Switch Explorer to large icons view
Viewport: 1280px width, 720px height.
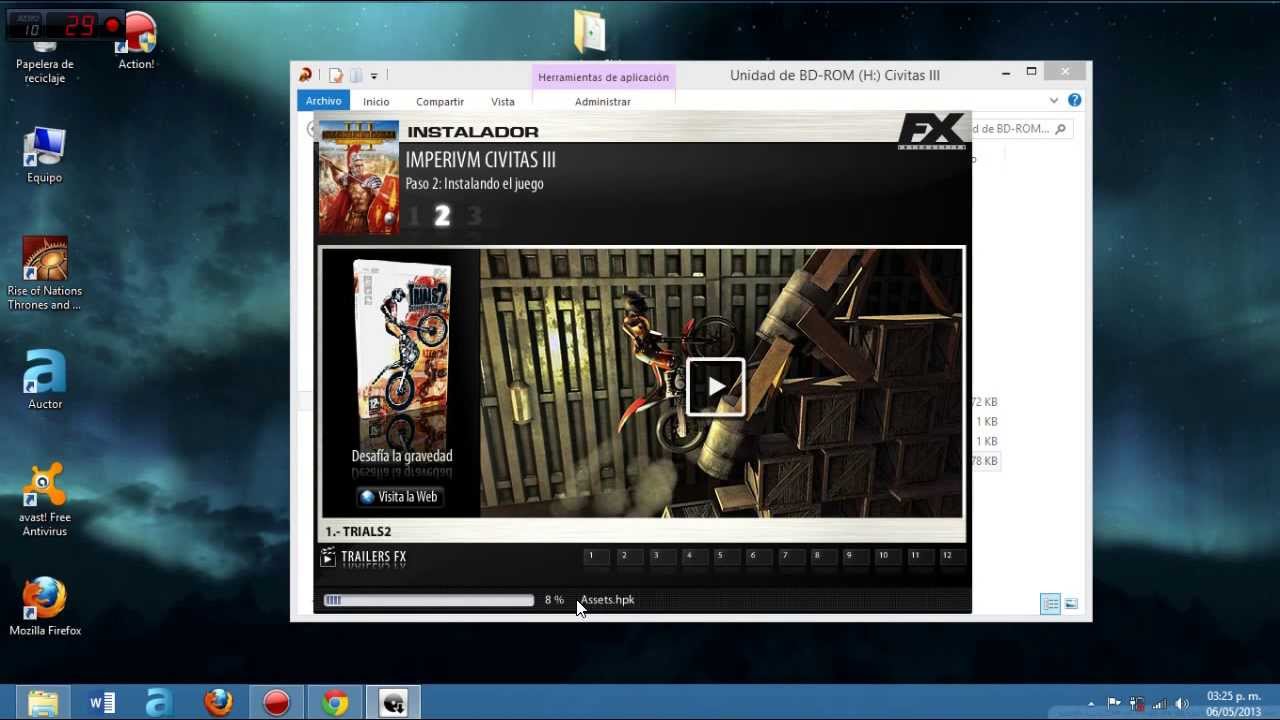pos(1071,604)
